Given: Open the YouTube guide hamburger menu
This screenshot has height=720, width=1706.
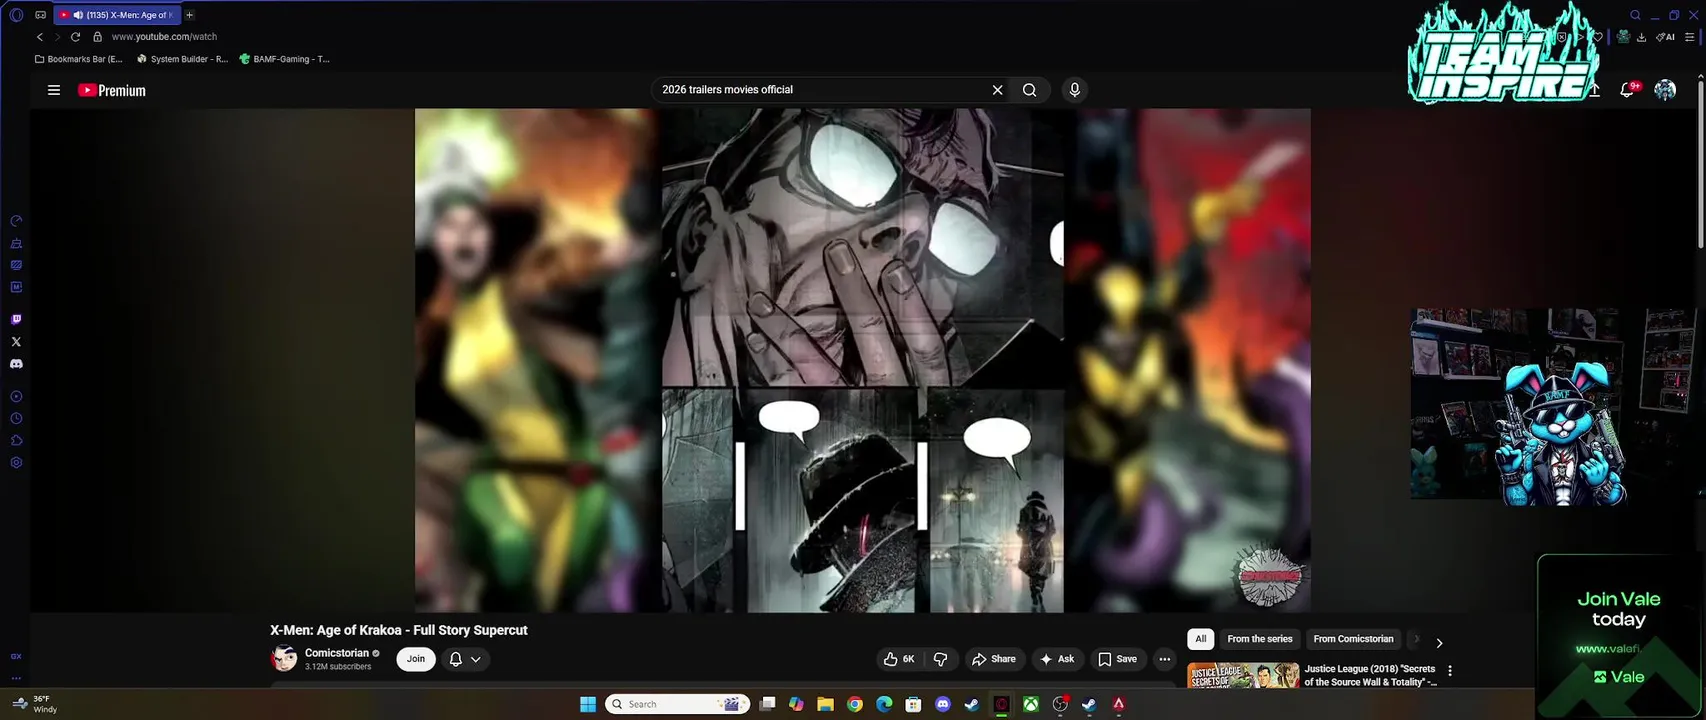Looking at the screenshot, I should tap(54, 90).
